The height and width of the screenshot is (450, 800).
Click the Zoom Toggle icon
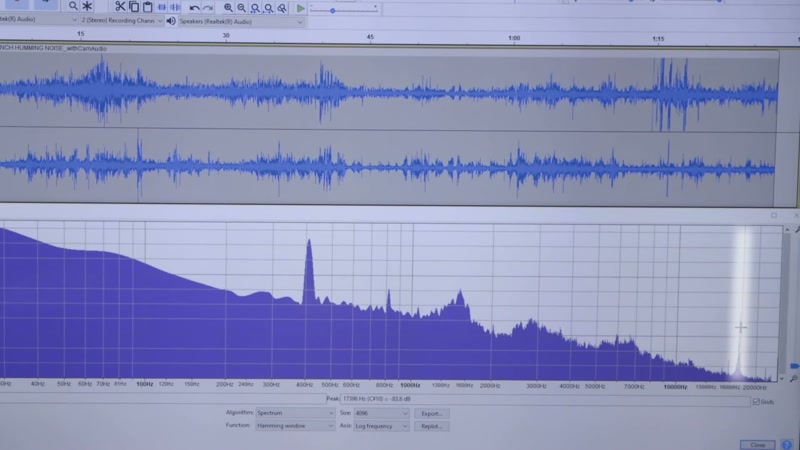pyautogui.click(x=282, y=8)
